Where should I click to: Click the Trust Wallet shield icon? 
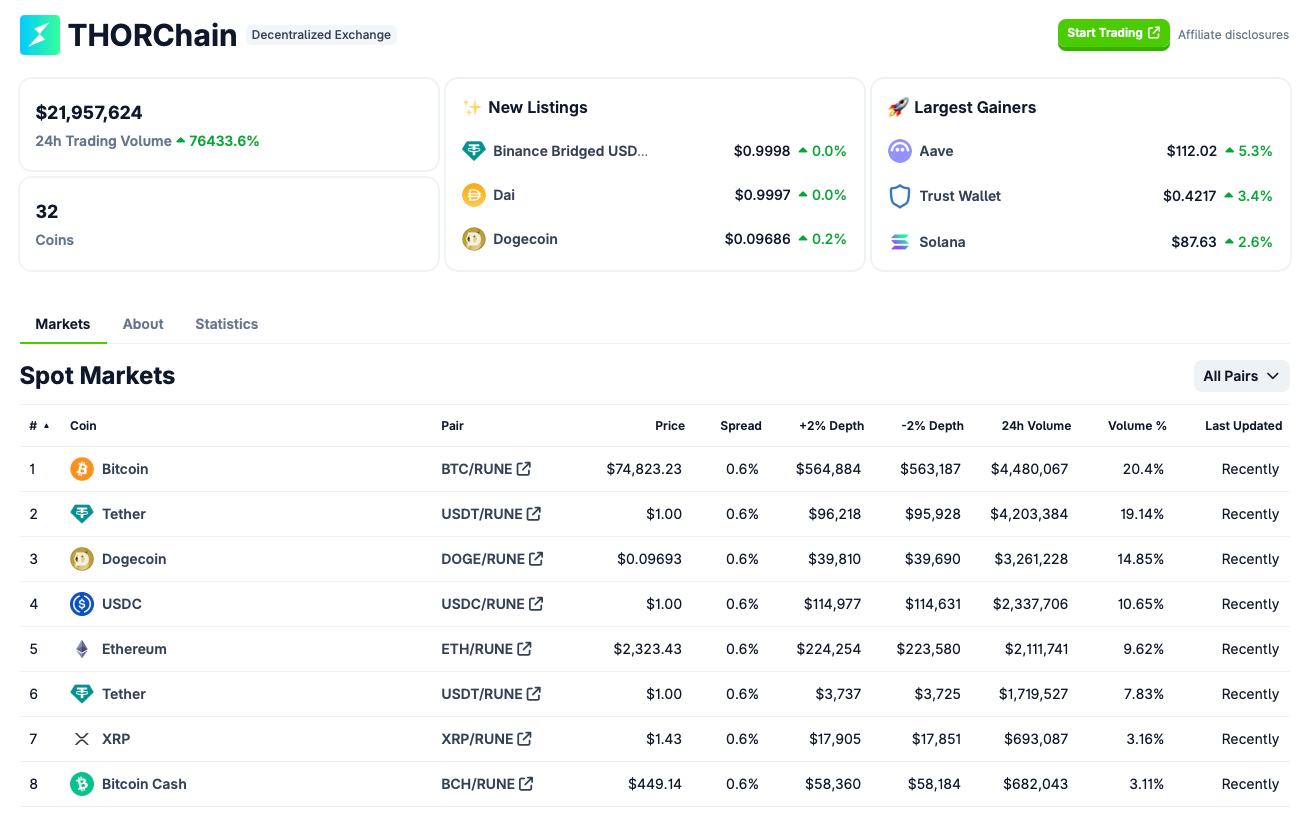(900, 196)
